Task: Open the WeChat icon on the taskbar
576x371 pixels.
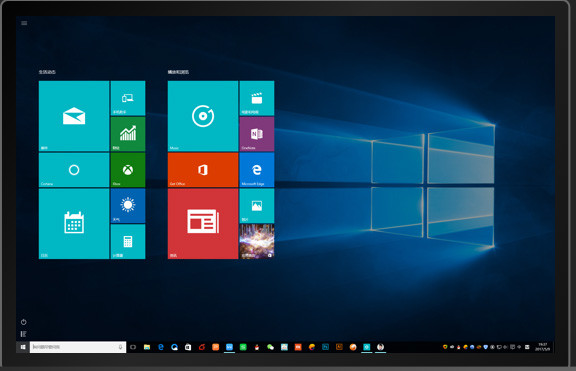Action: (x=270, y=347)
